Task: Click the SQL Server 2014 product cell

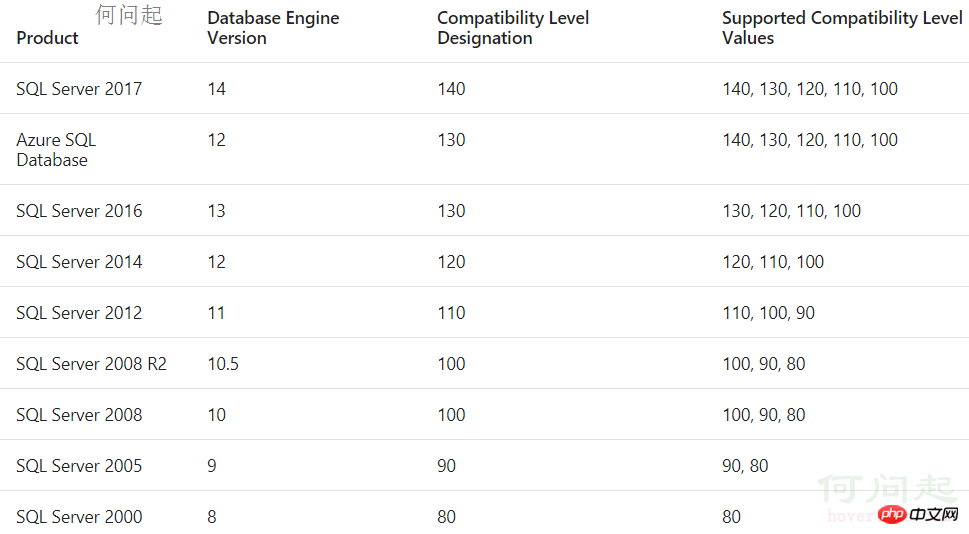Action: [x=79, y=262]
